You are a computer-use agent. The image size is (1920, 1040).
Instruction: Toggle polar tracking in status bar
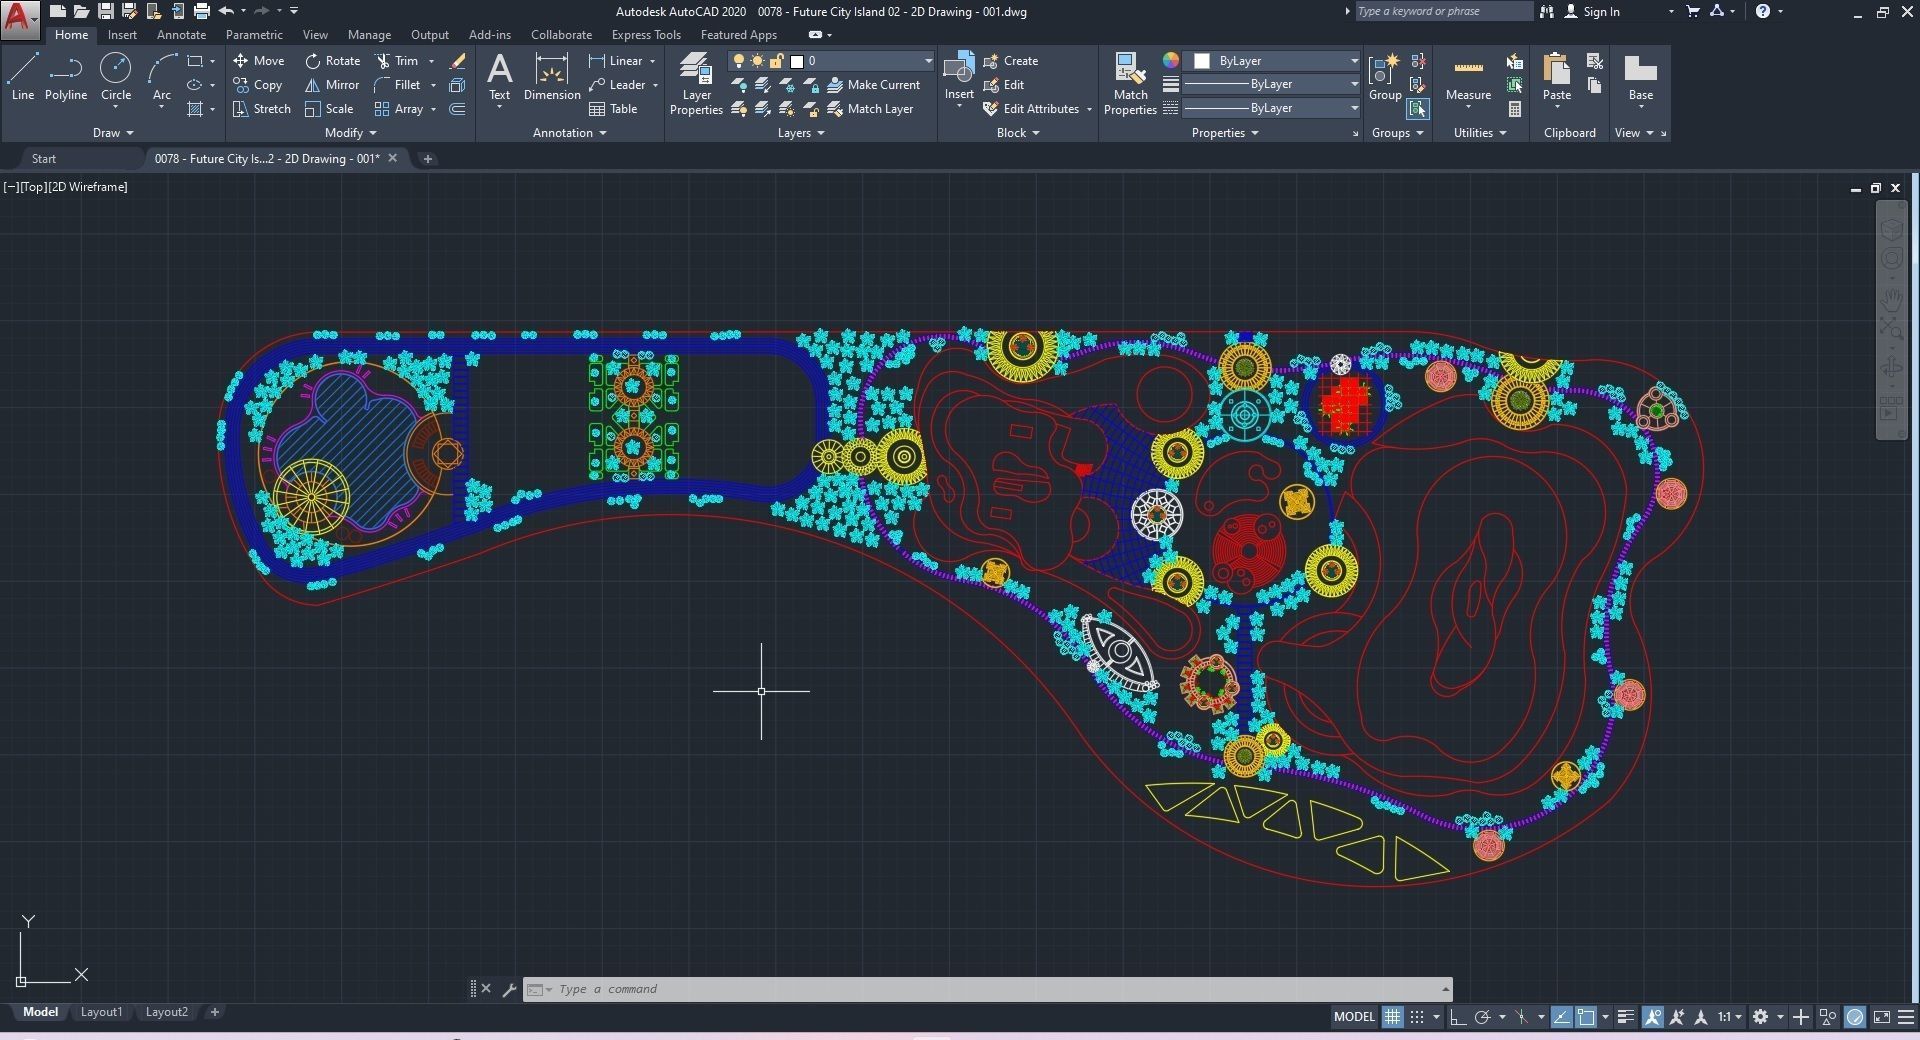point(1483,1017)
